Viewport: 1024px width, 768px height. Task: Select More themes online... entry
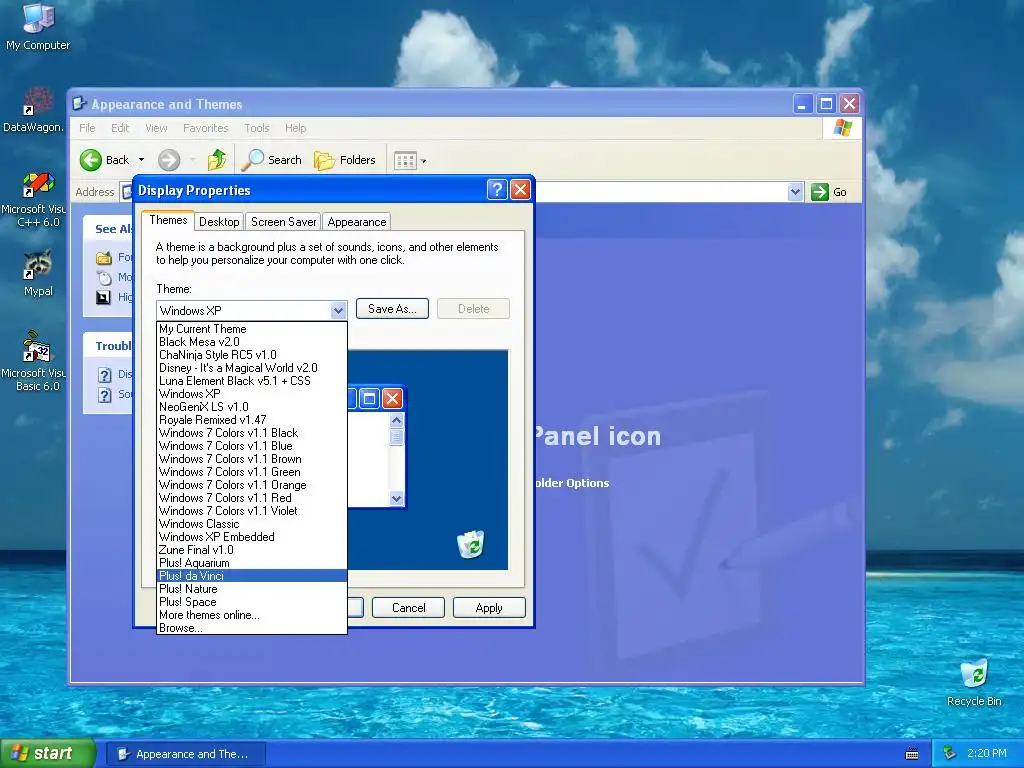[x=252, y=615]
